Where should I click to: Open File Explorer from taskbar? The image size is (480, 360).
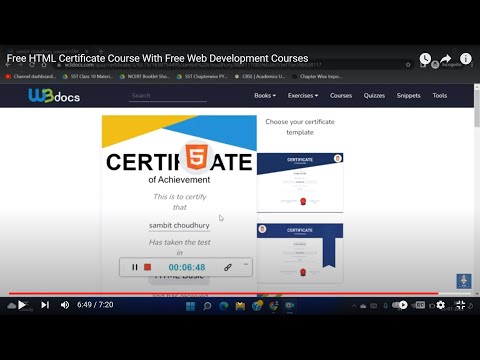(x=240, y=306)
